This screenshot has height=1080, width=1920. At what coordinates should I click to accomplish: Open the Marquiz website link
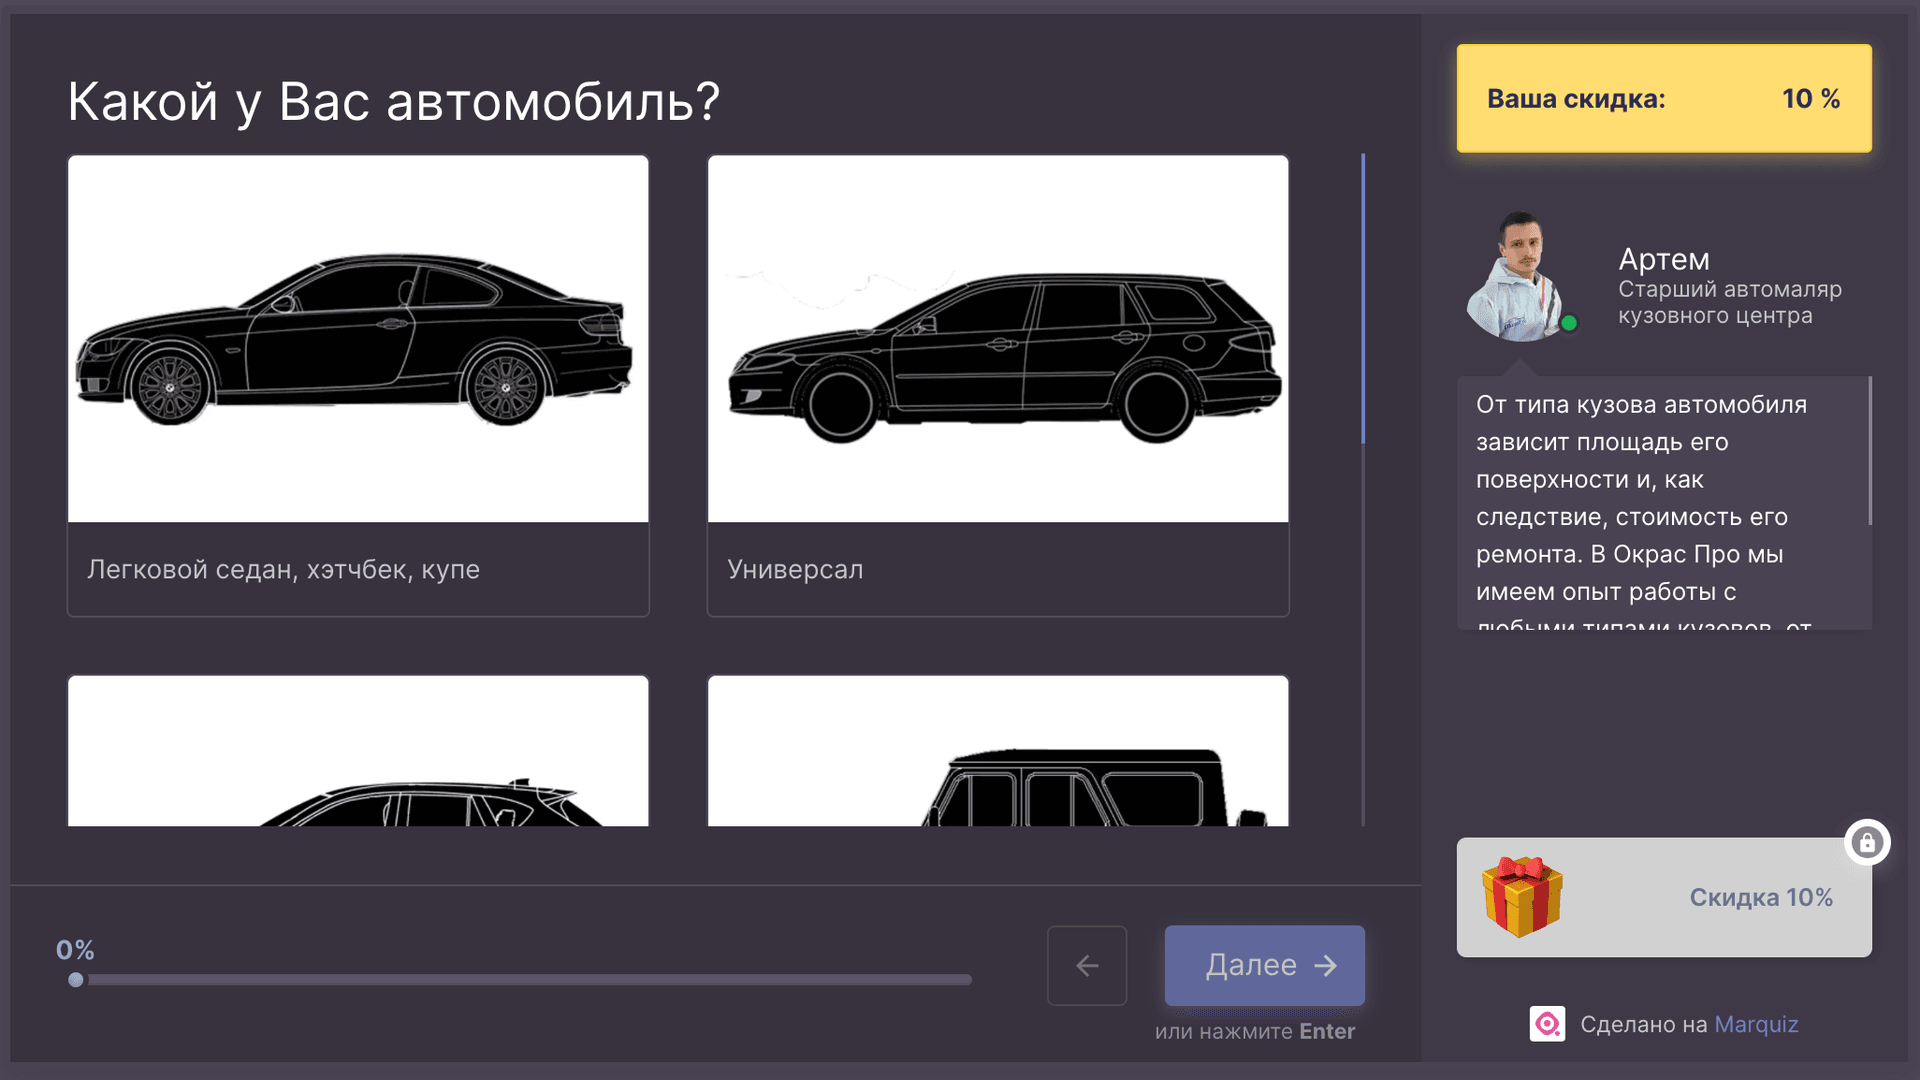(1756, 1024)
